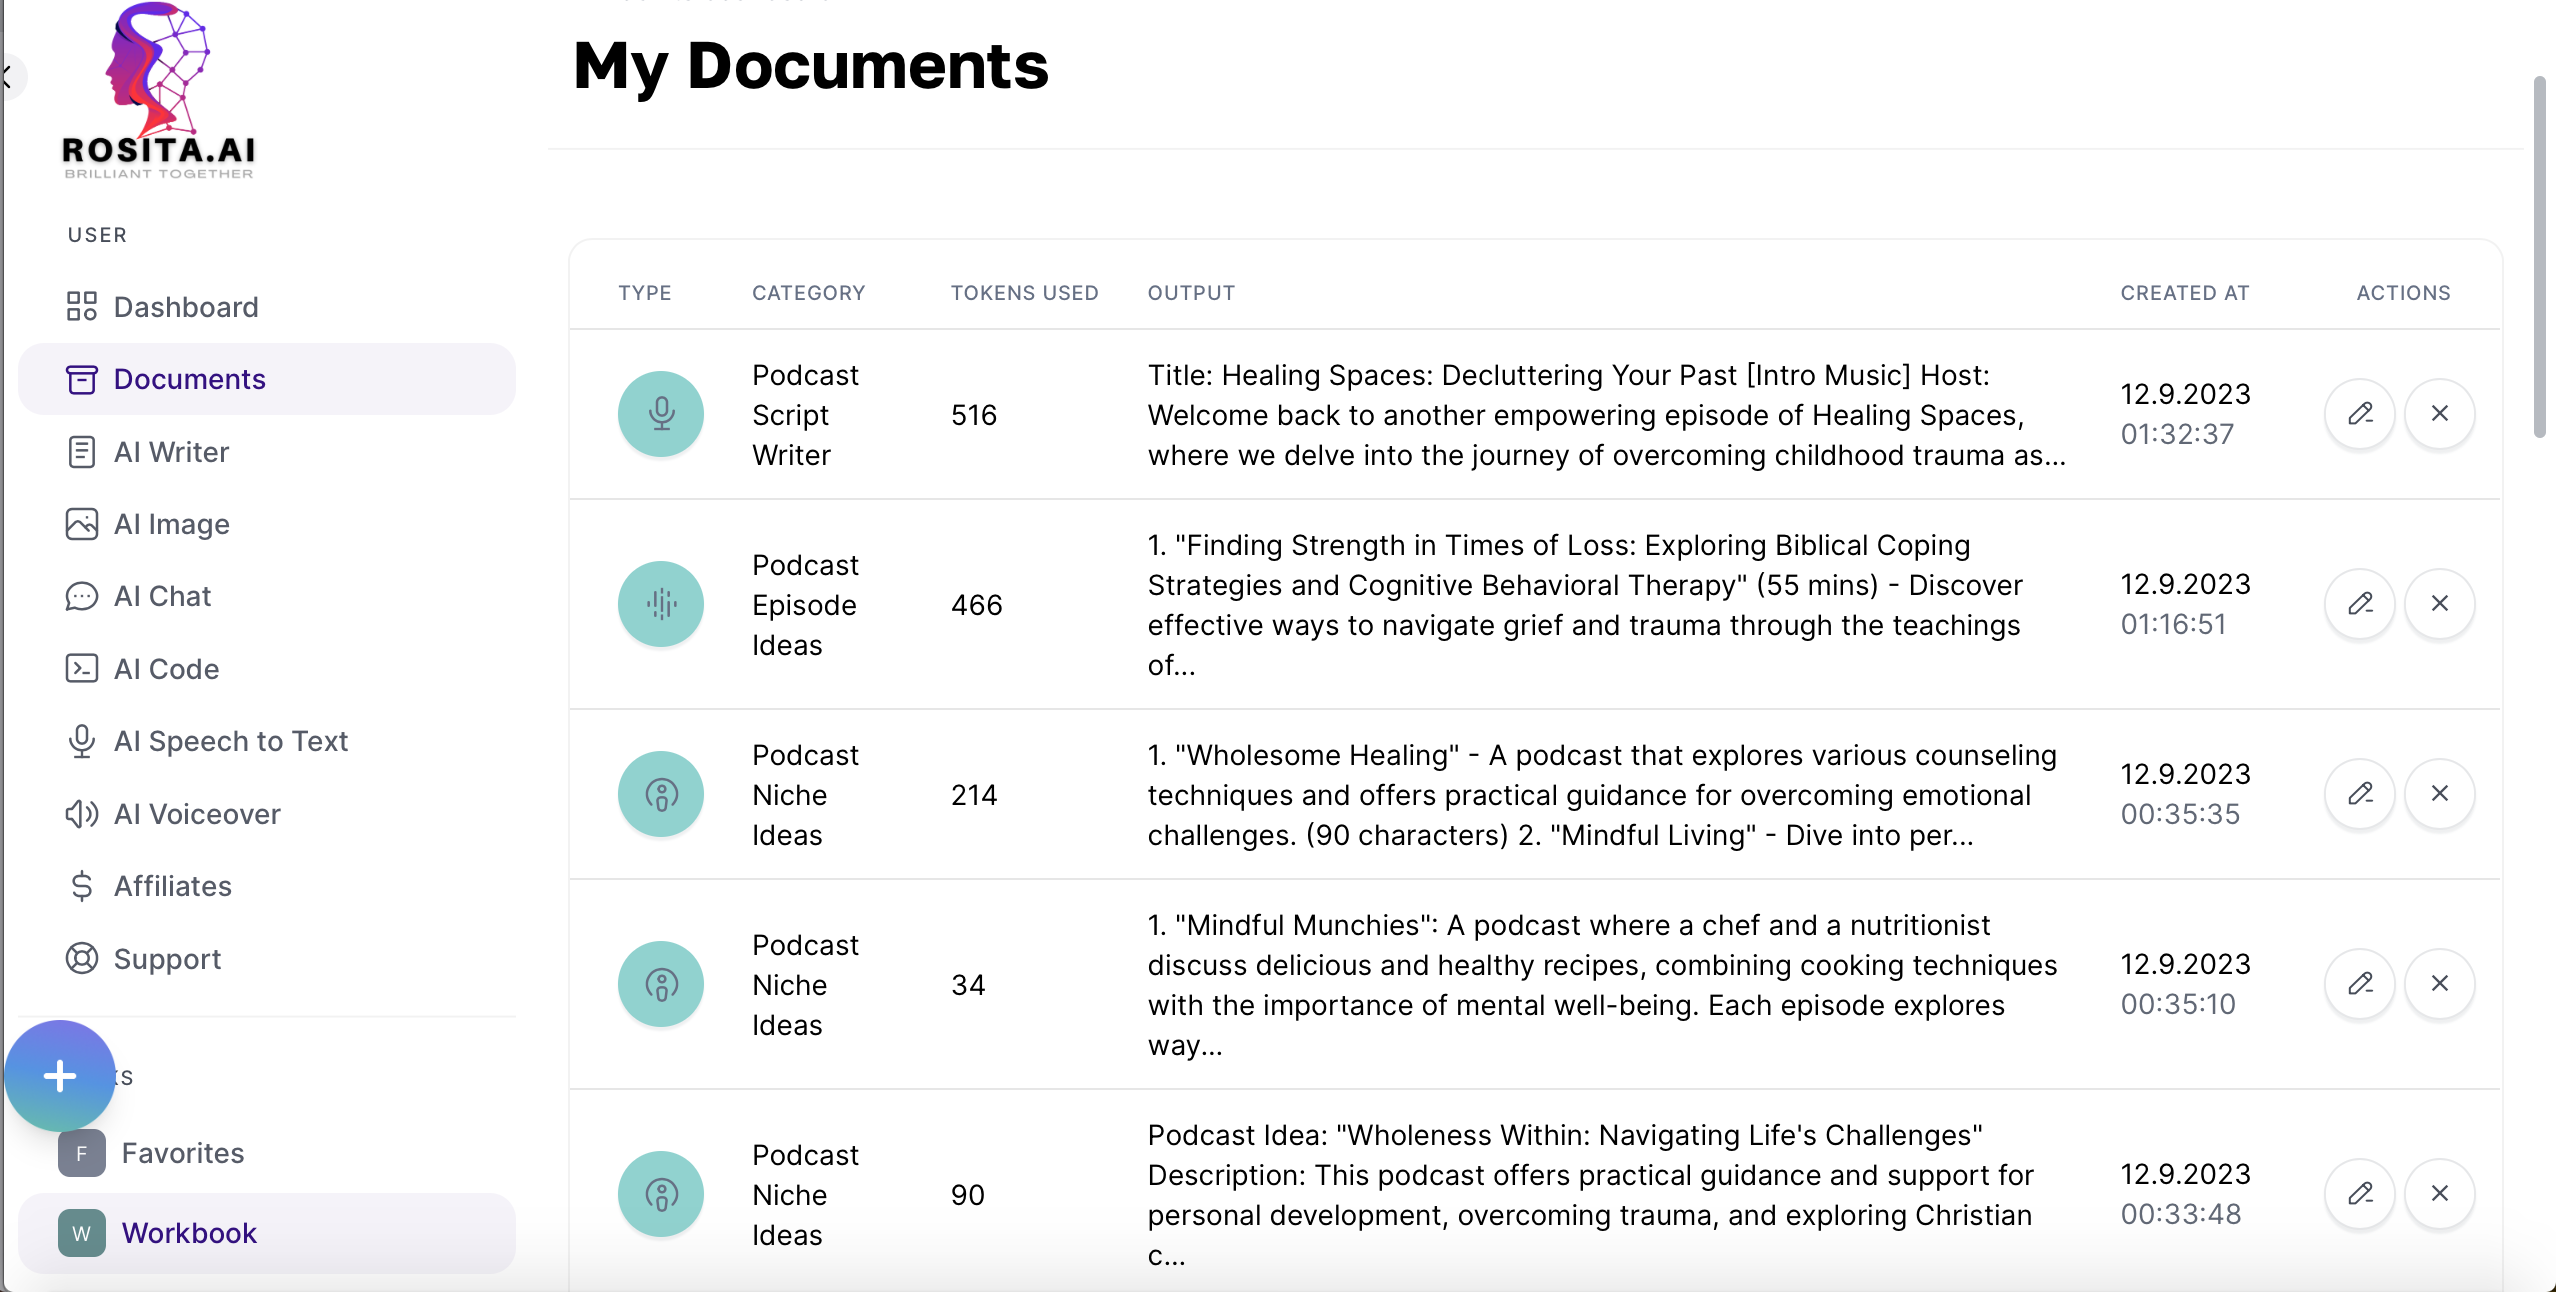2556x1292 pixels.
Task: Open the Support page
Action: pyautogui.click(x=167, y=959)
